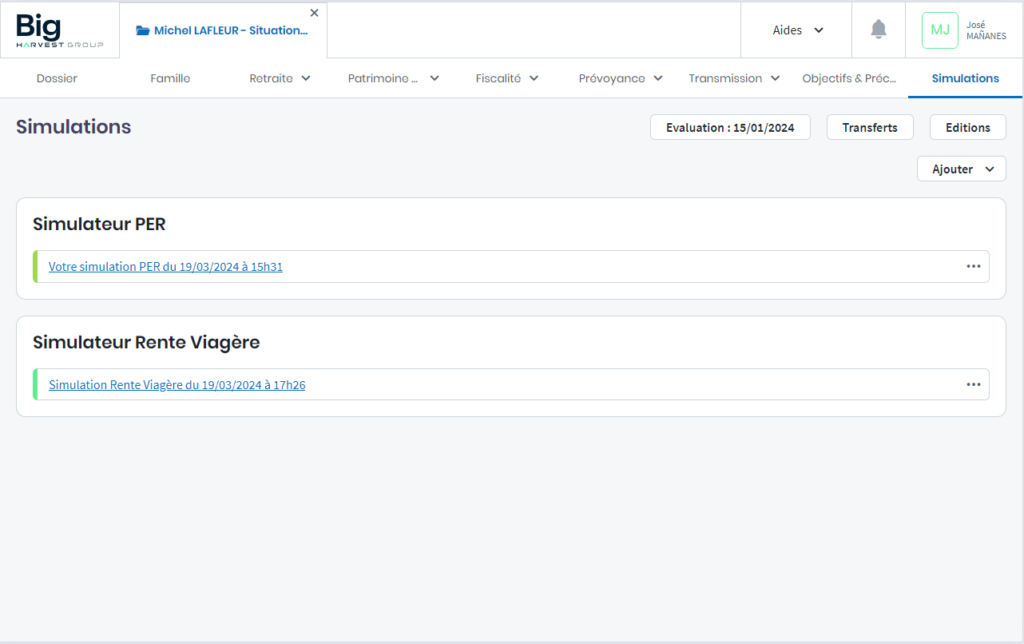
Task: Open the MJ user avatar
Action: coord(939,30)
